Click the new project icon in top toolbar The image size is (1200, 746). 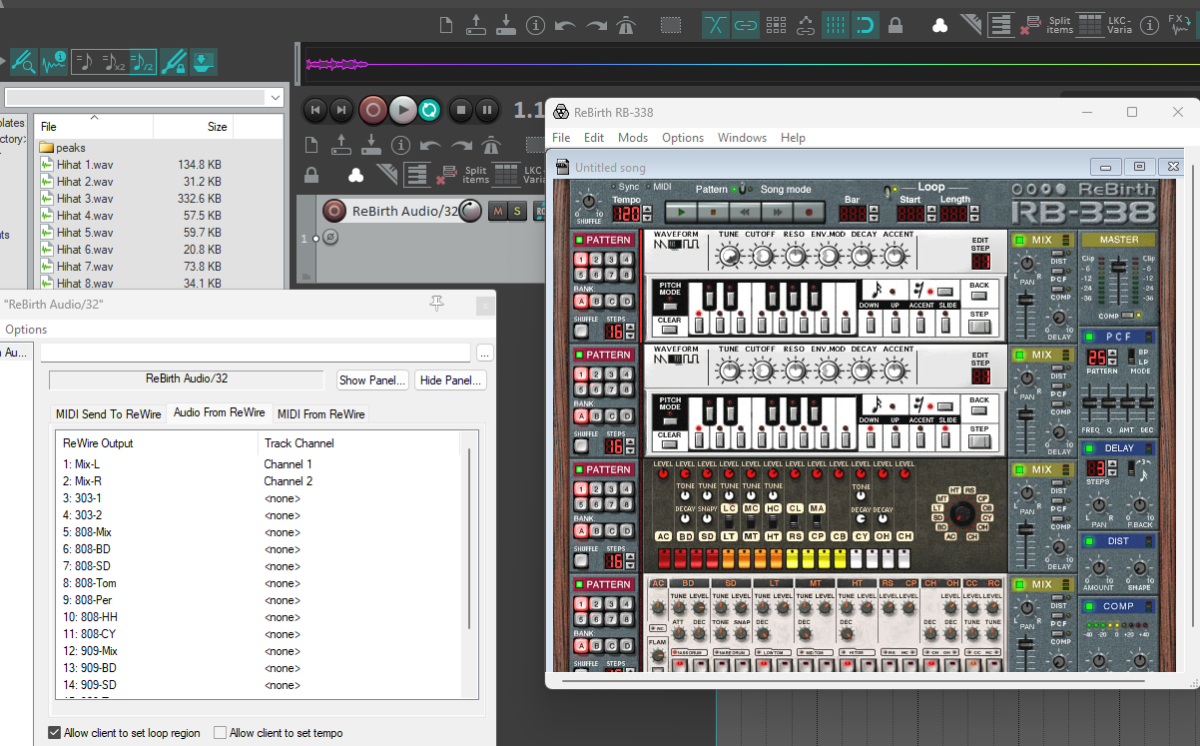click(x=447, y=25)
